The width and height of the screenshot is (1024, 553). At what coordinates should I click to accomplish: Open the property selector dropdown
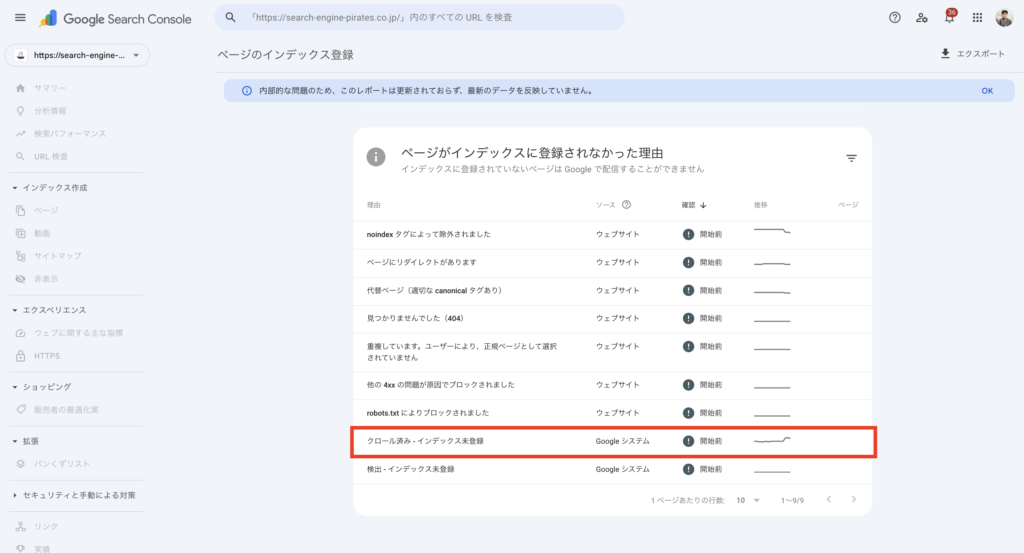pyautogui.click(x=77, y=55)
